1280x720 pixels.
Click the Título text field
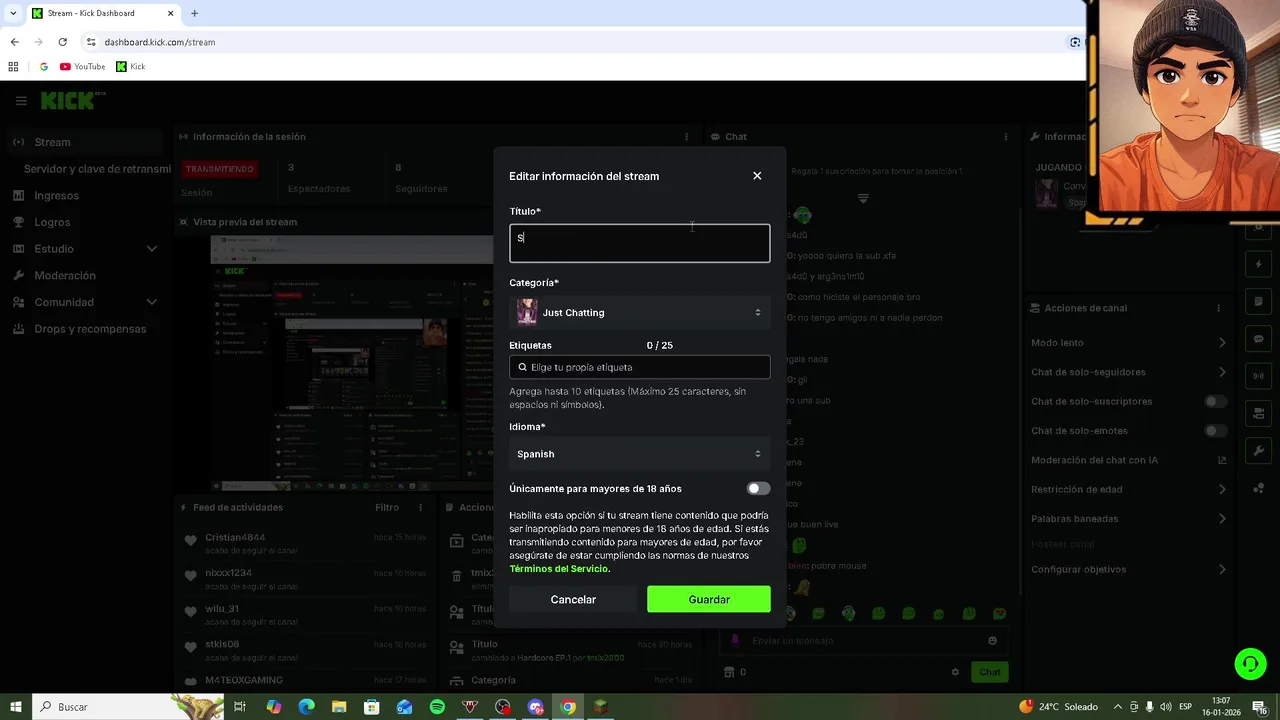pyautogui.click(x=640, y=243)
